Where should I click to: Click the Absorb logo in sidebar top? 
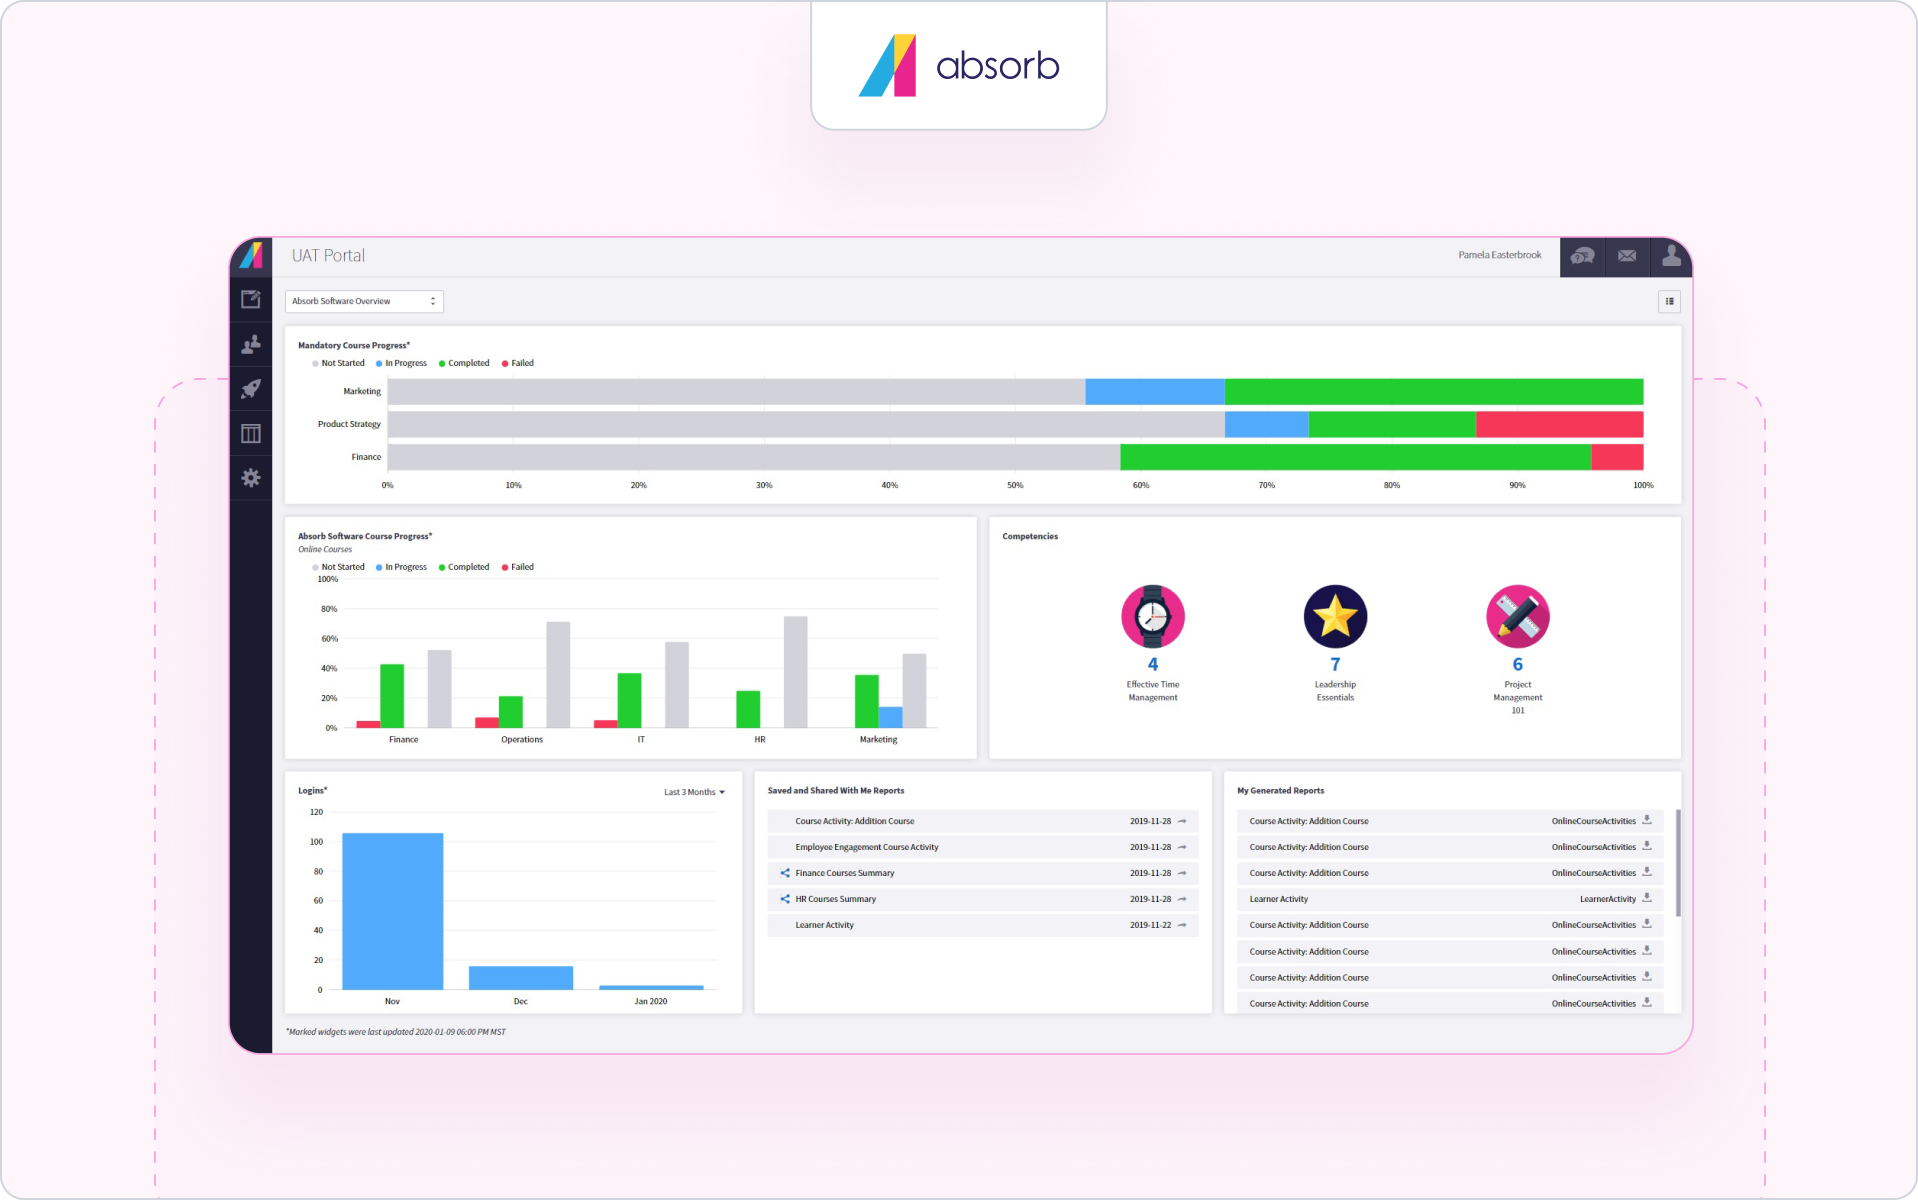[251, 255]
